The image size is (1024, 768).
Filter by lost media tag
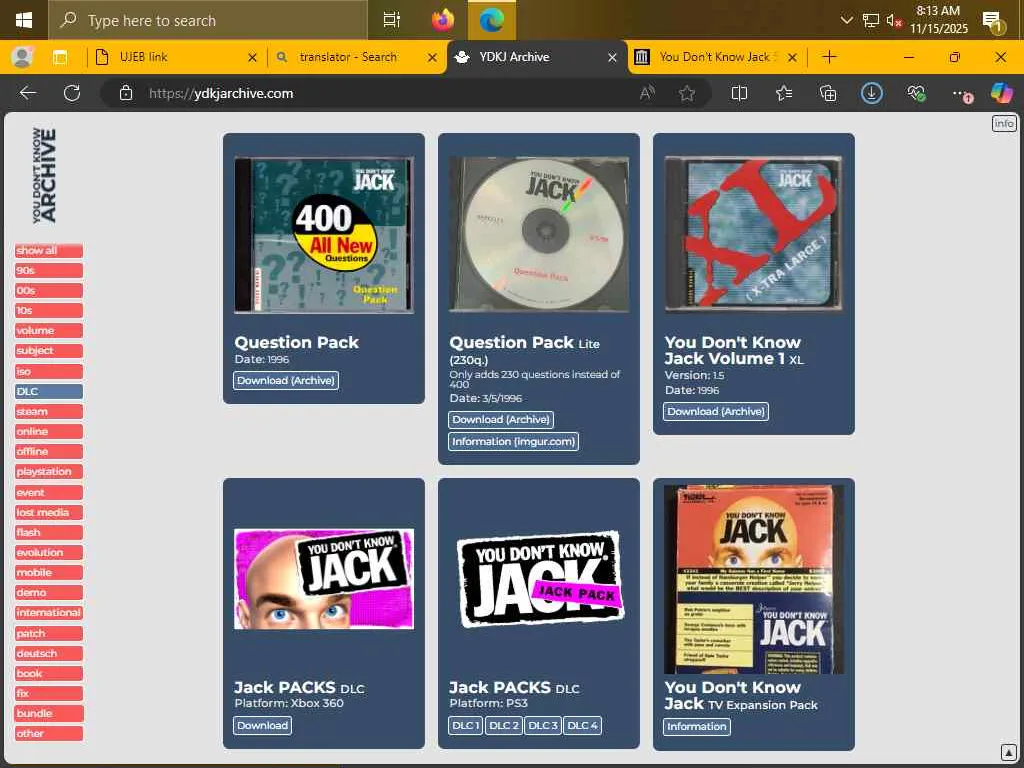pyautogui.click(x=49, y=513)
